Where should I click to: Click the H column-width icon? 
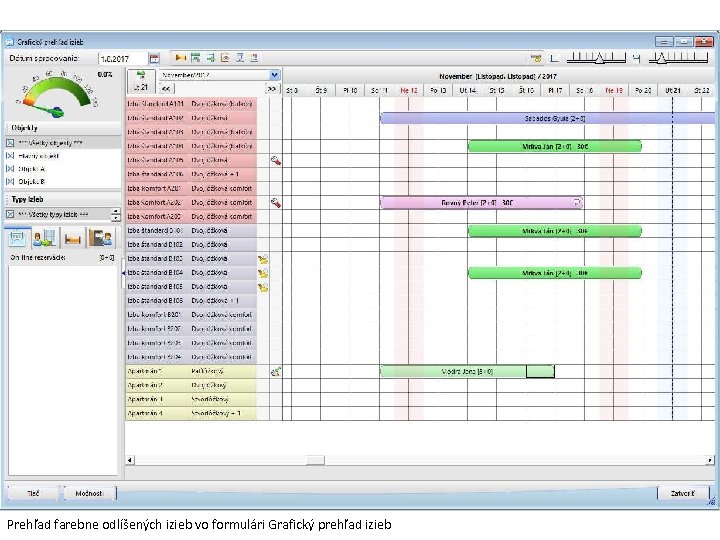(x=636, y=58)
